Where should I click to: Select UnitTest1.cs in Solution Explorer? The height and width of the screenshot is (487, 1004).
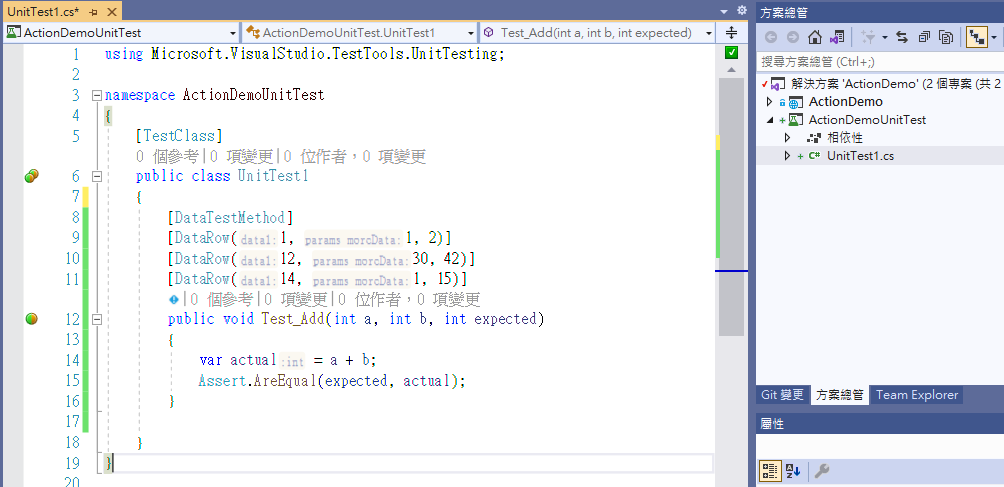click(861, 156)
